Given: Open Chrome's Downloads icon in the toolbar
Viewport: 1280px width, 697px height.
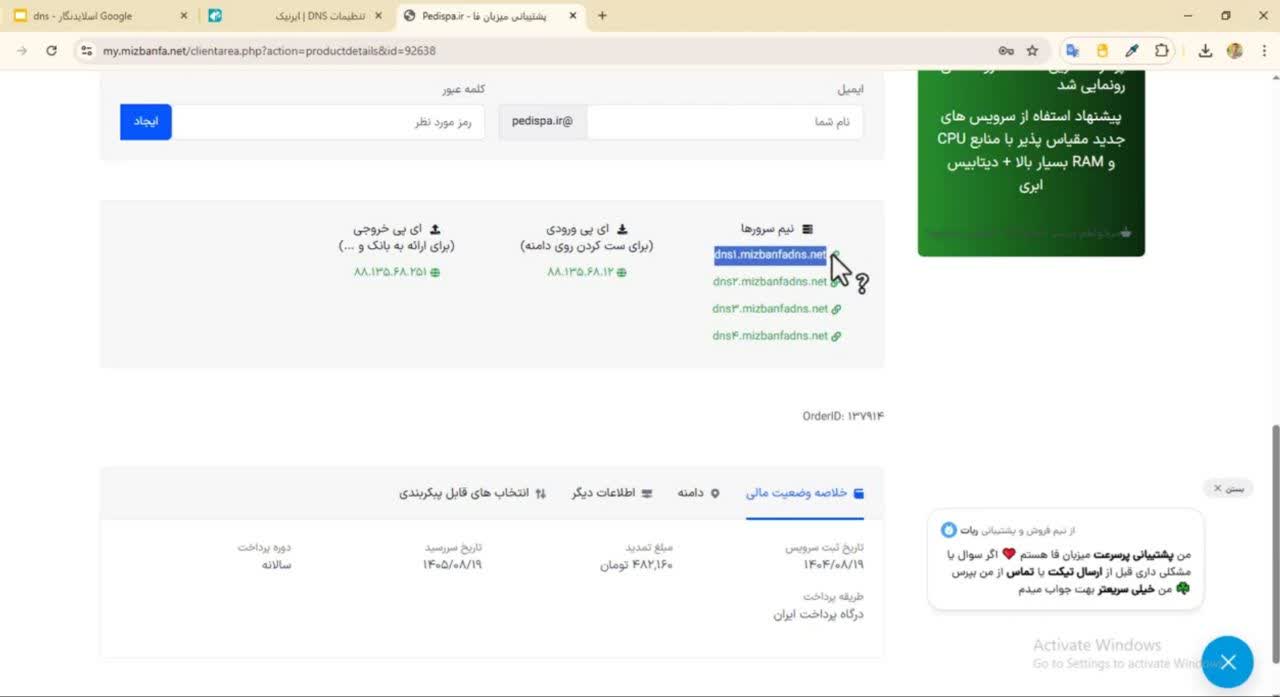Looking at the screenshot, I should (1206, 49).
